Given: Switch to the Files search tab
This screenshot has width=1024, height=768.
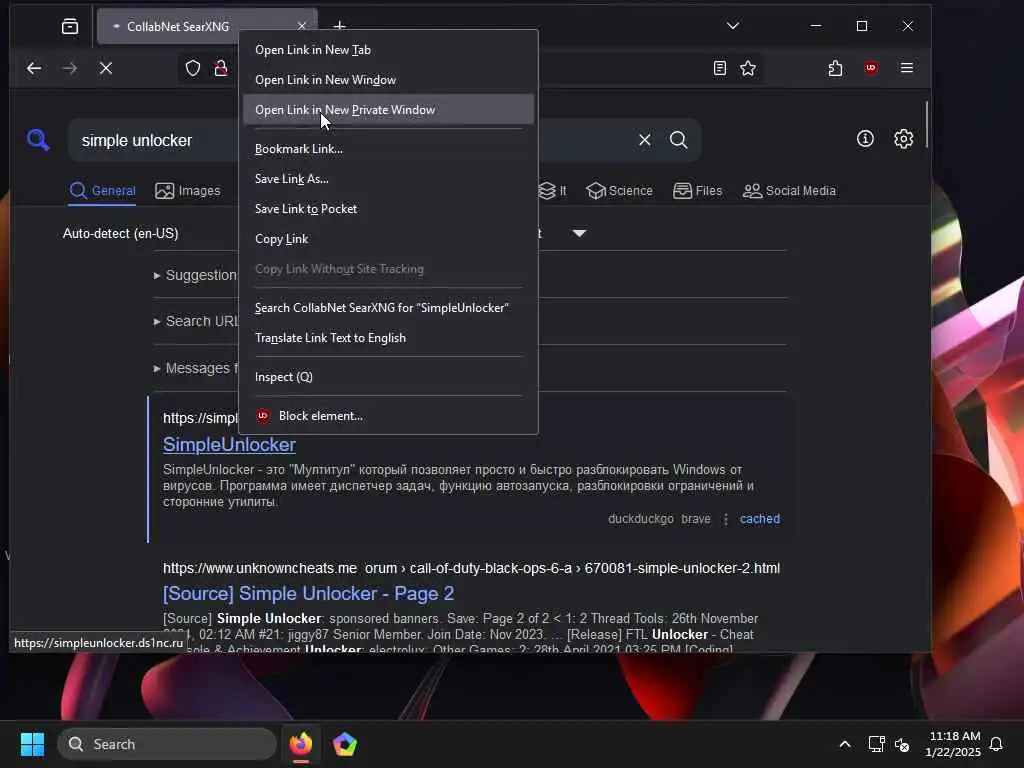Looking at the screenshot, I should click(697, 191).
